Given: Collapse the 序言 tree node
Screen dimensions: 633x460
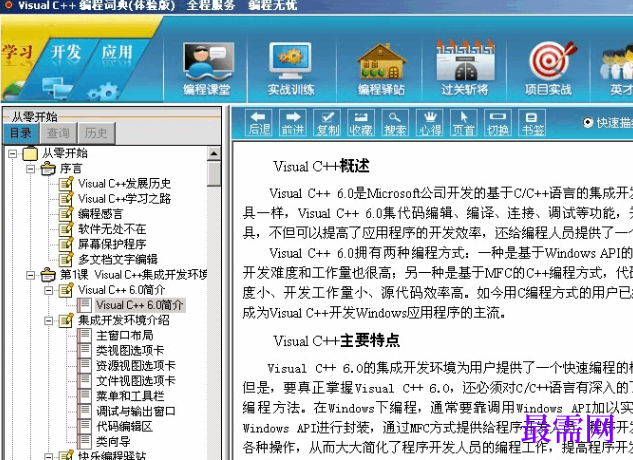Looking at the screenshot, I should (30, 168).
